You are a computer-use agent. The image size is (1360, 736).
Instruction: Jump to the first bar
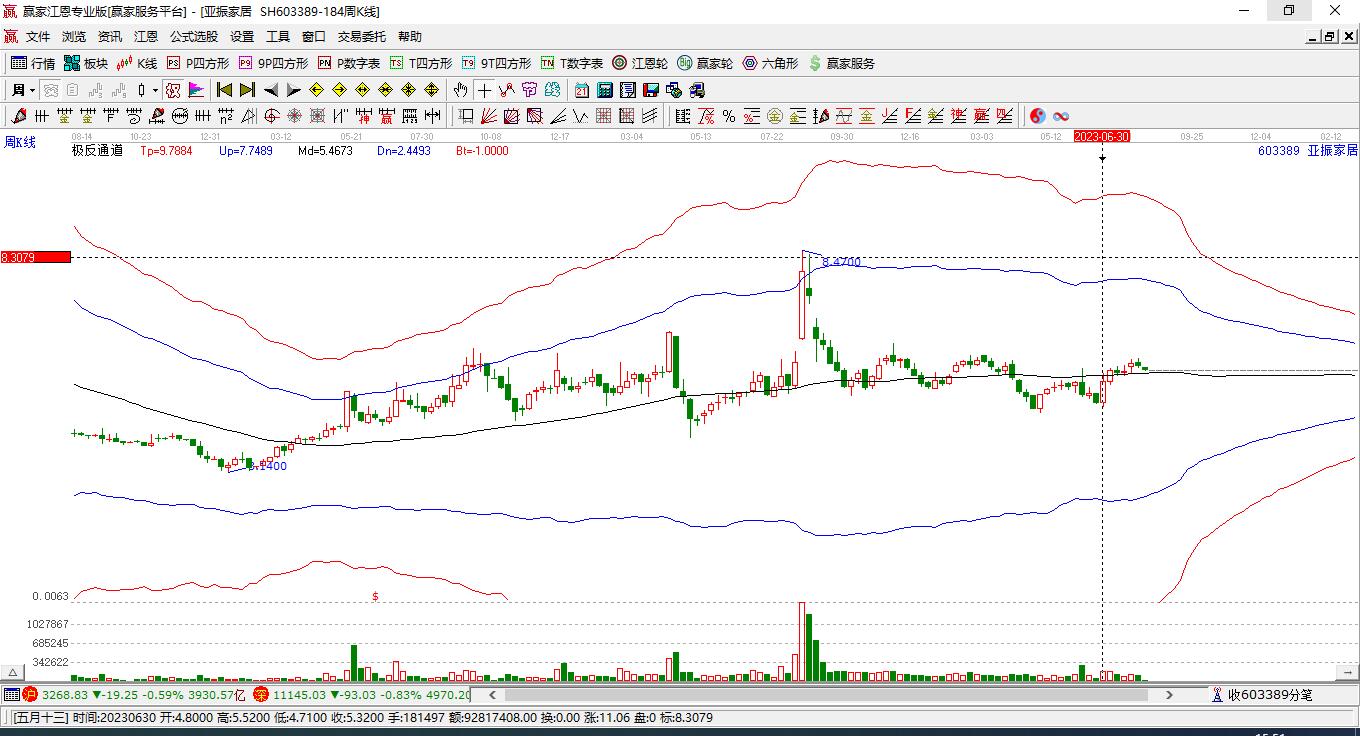pos(225,90)
